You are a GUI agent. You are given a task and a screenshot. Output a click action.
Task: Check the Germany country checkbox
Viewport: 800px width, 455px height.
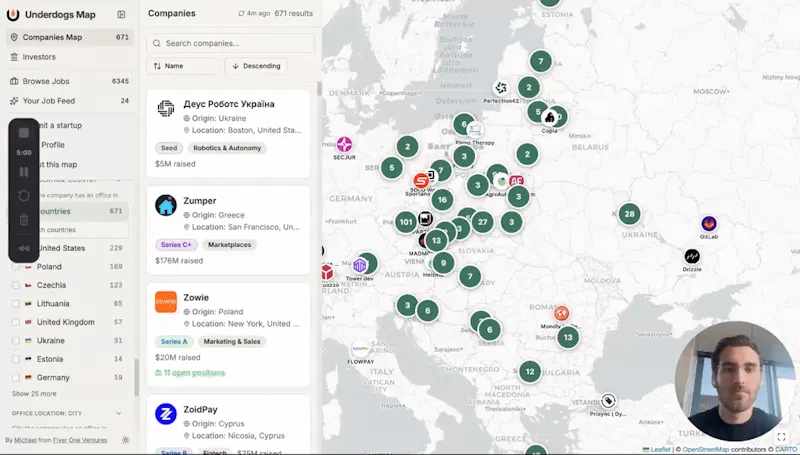pos(16,377)
